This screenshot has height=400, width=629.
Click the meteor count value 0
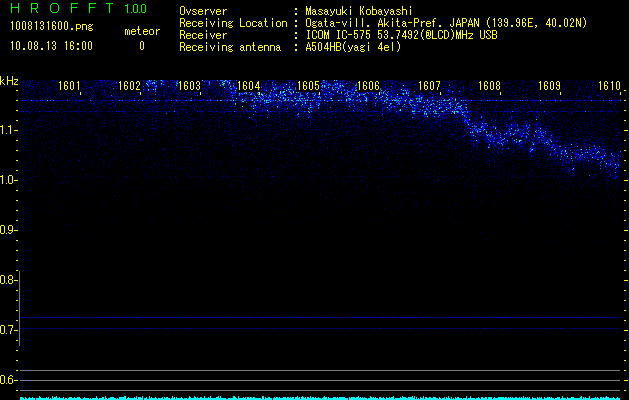[142, 46]
